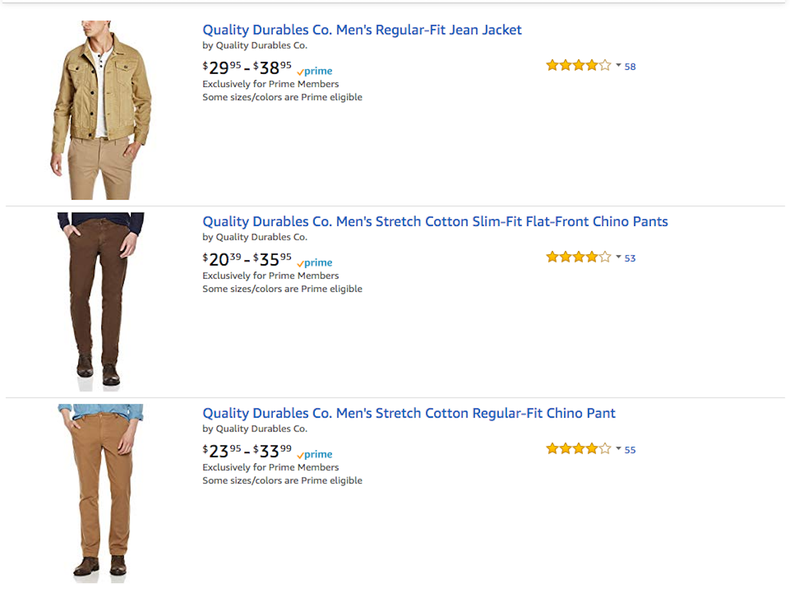Click the Prime badge on Slim-Fit Chino Pants
The image size is (790, 589).
click(x=315, y=263)
